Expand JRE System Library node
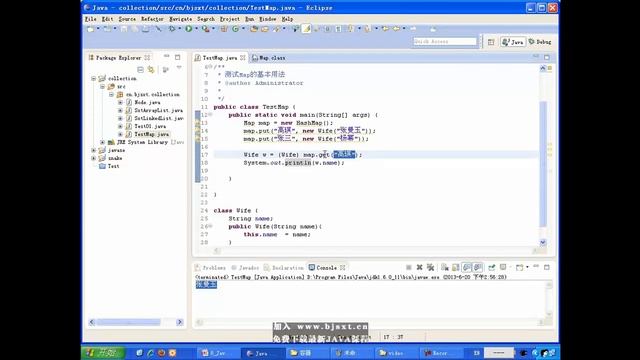 click(x=102, y=142)
